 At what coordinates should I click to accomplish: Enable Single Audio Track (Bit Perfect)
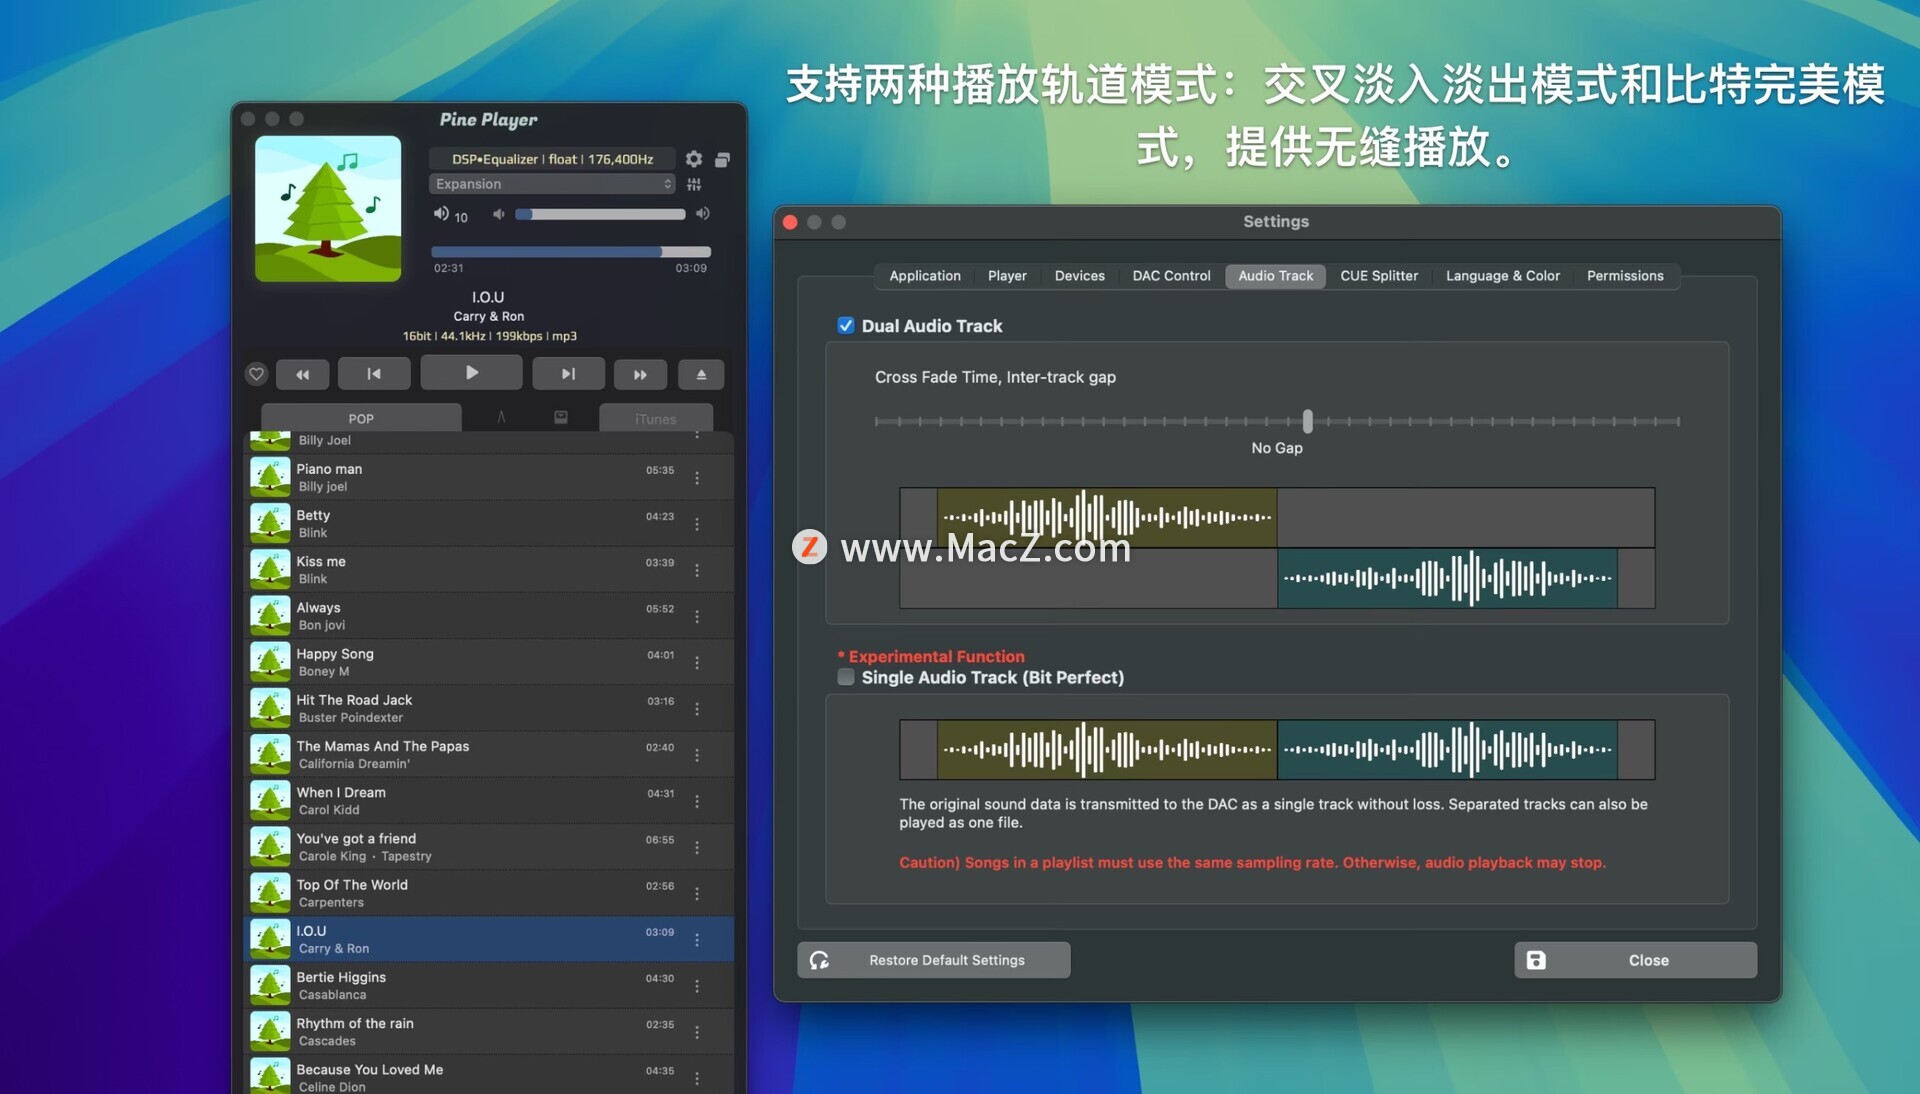pos(846,677)
